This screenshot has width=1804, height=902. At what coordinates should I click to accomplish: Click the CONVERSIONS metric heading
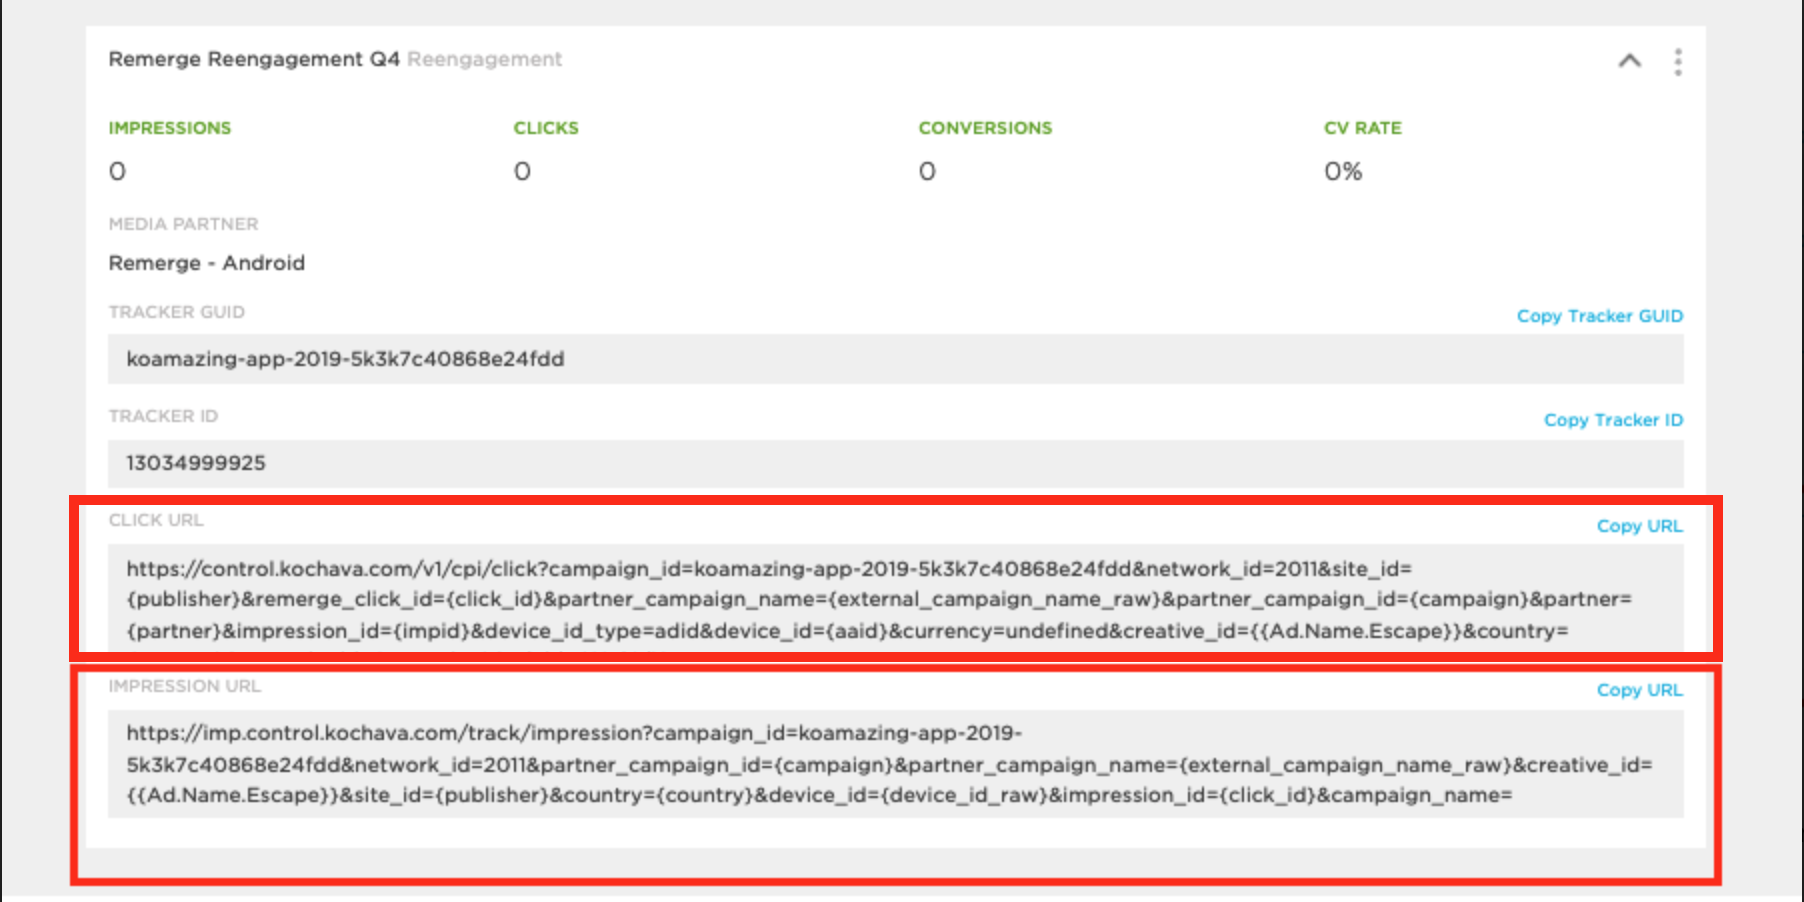[x=985, y=128]
